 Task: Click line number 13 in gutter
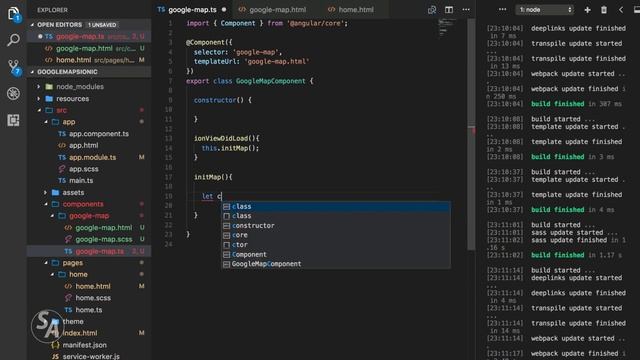pyautogui.click(x=169, y=138)
